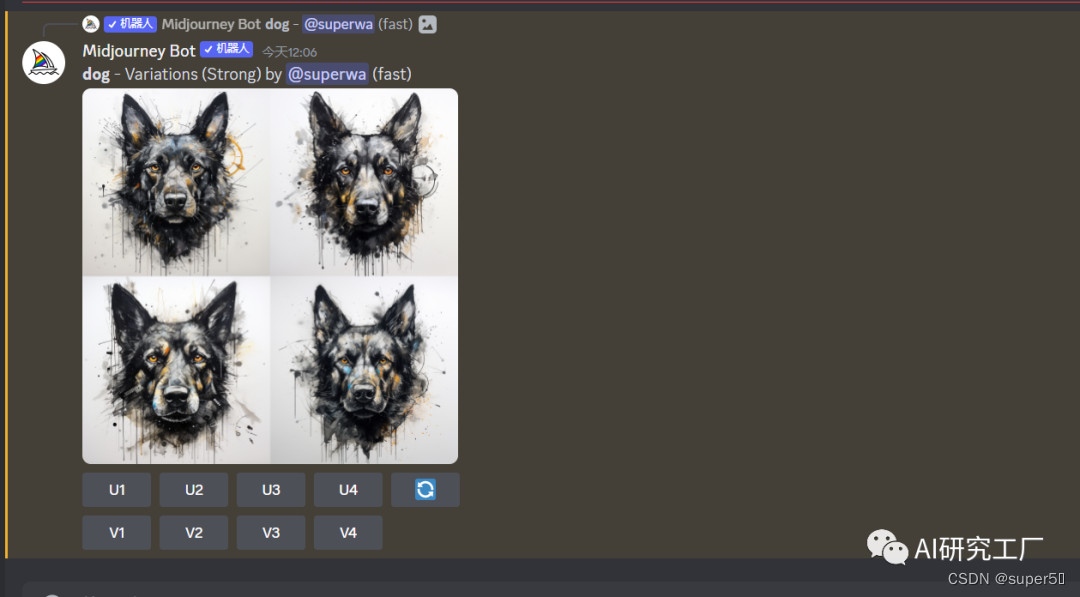Screen dimensions: 1080x597
Task: Jump to the replied message 'Midjourney Bot dog'
Action: (226, 24)
